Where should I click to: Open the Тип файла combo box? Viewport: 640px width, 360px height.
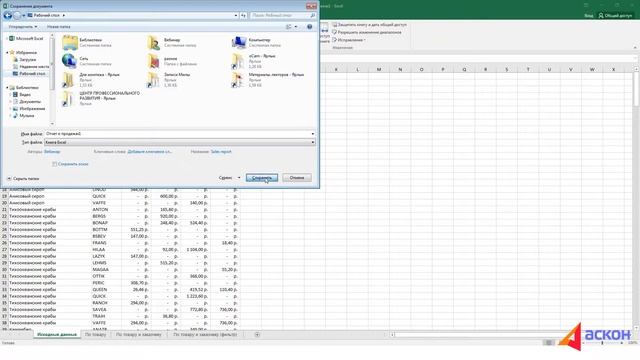click(180, 142)
